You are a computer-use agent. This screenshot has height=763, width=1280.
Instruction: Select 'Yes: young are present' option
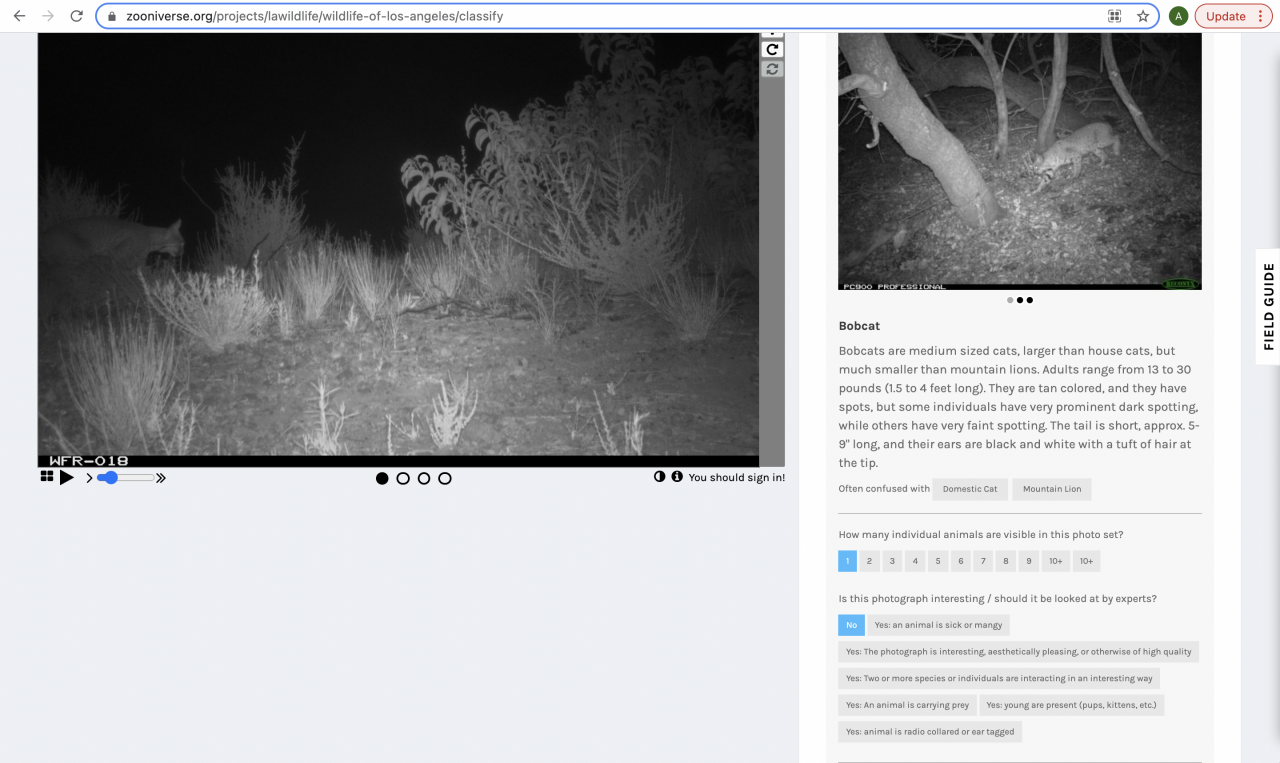[1071, 705]
